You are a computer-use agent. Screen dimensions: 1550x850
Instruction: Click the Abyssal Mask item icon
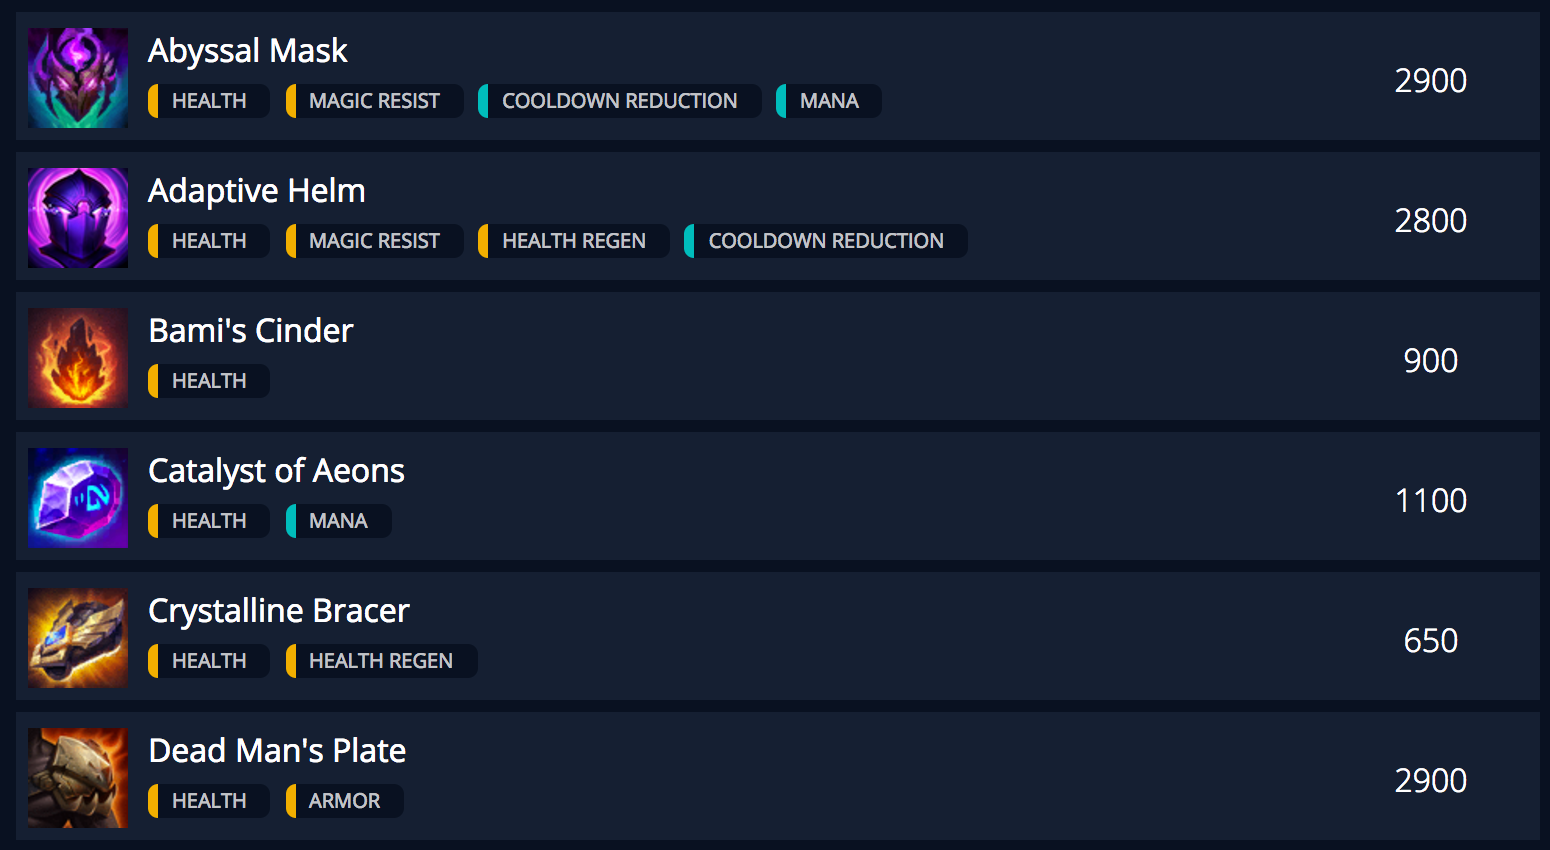[77, 78]
